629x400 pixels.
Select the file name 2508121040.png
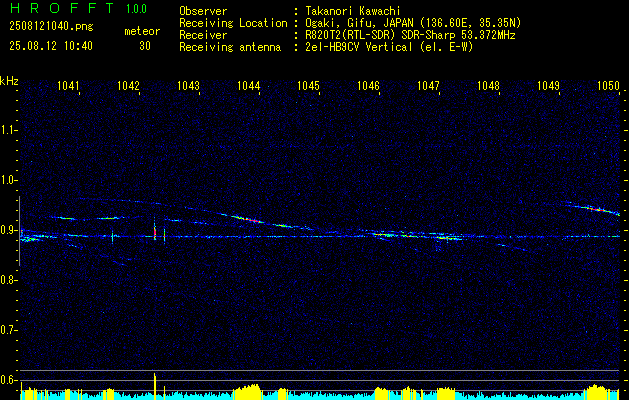[x=51, y=27]
